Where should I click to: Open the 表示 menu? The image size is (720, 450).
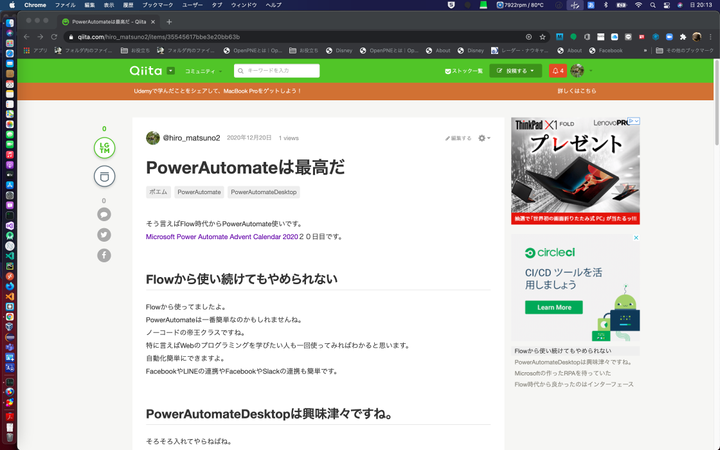(109, 5)
